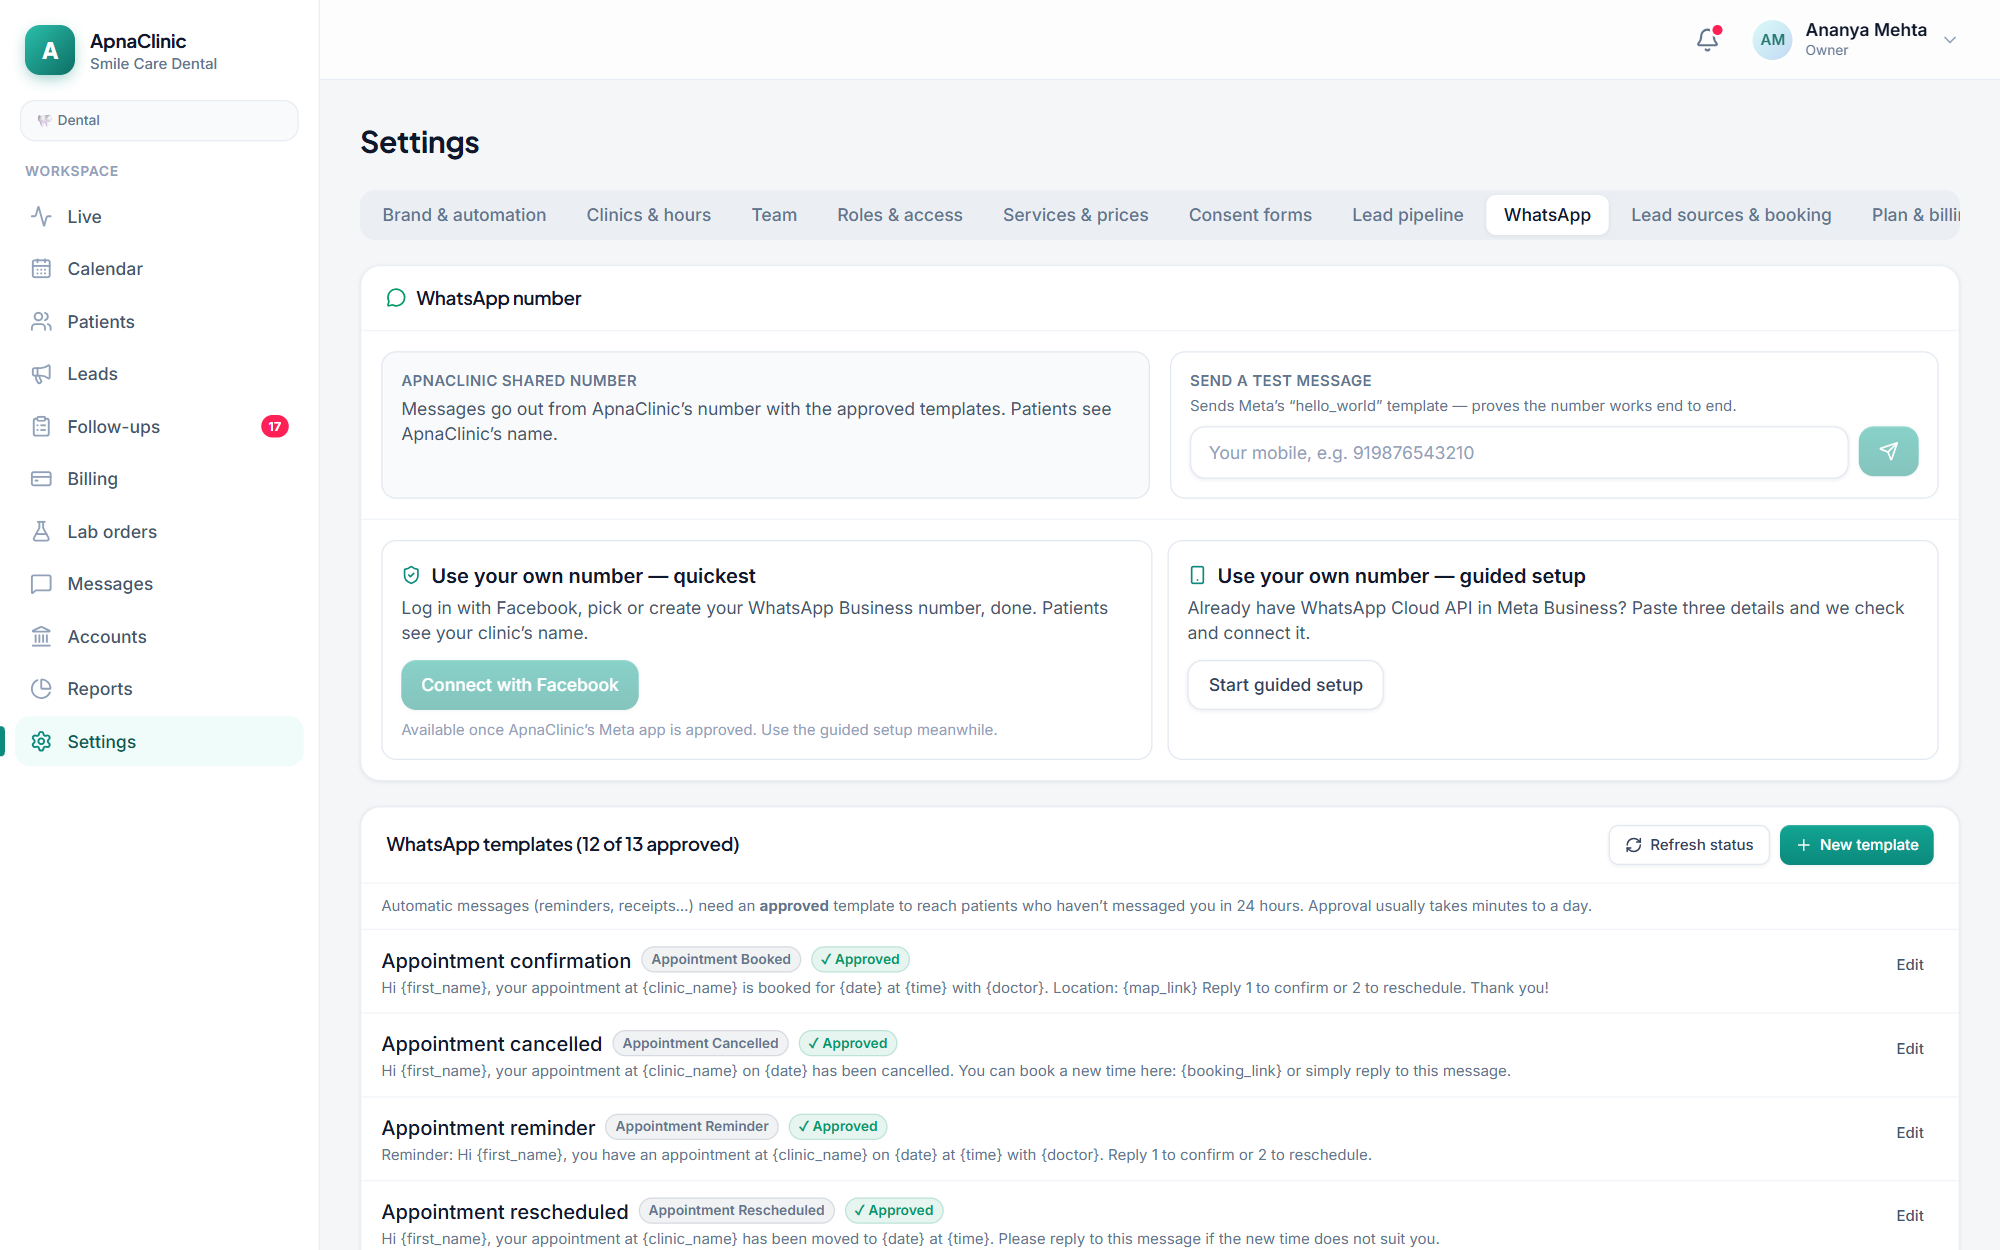Open the Calendar sidebar icon
Screen dimensions: 2000x1250
click(x=41, y=268)
